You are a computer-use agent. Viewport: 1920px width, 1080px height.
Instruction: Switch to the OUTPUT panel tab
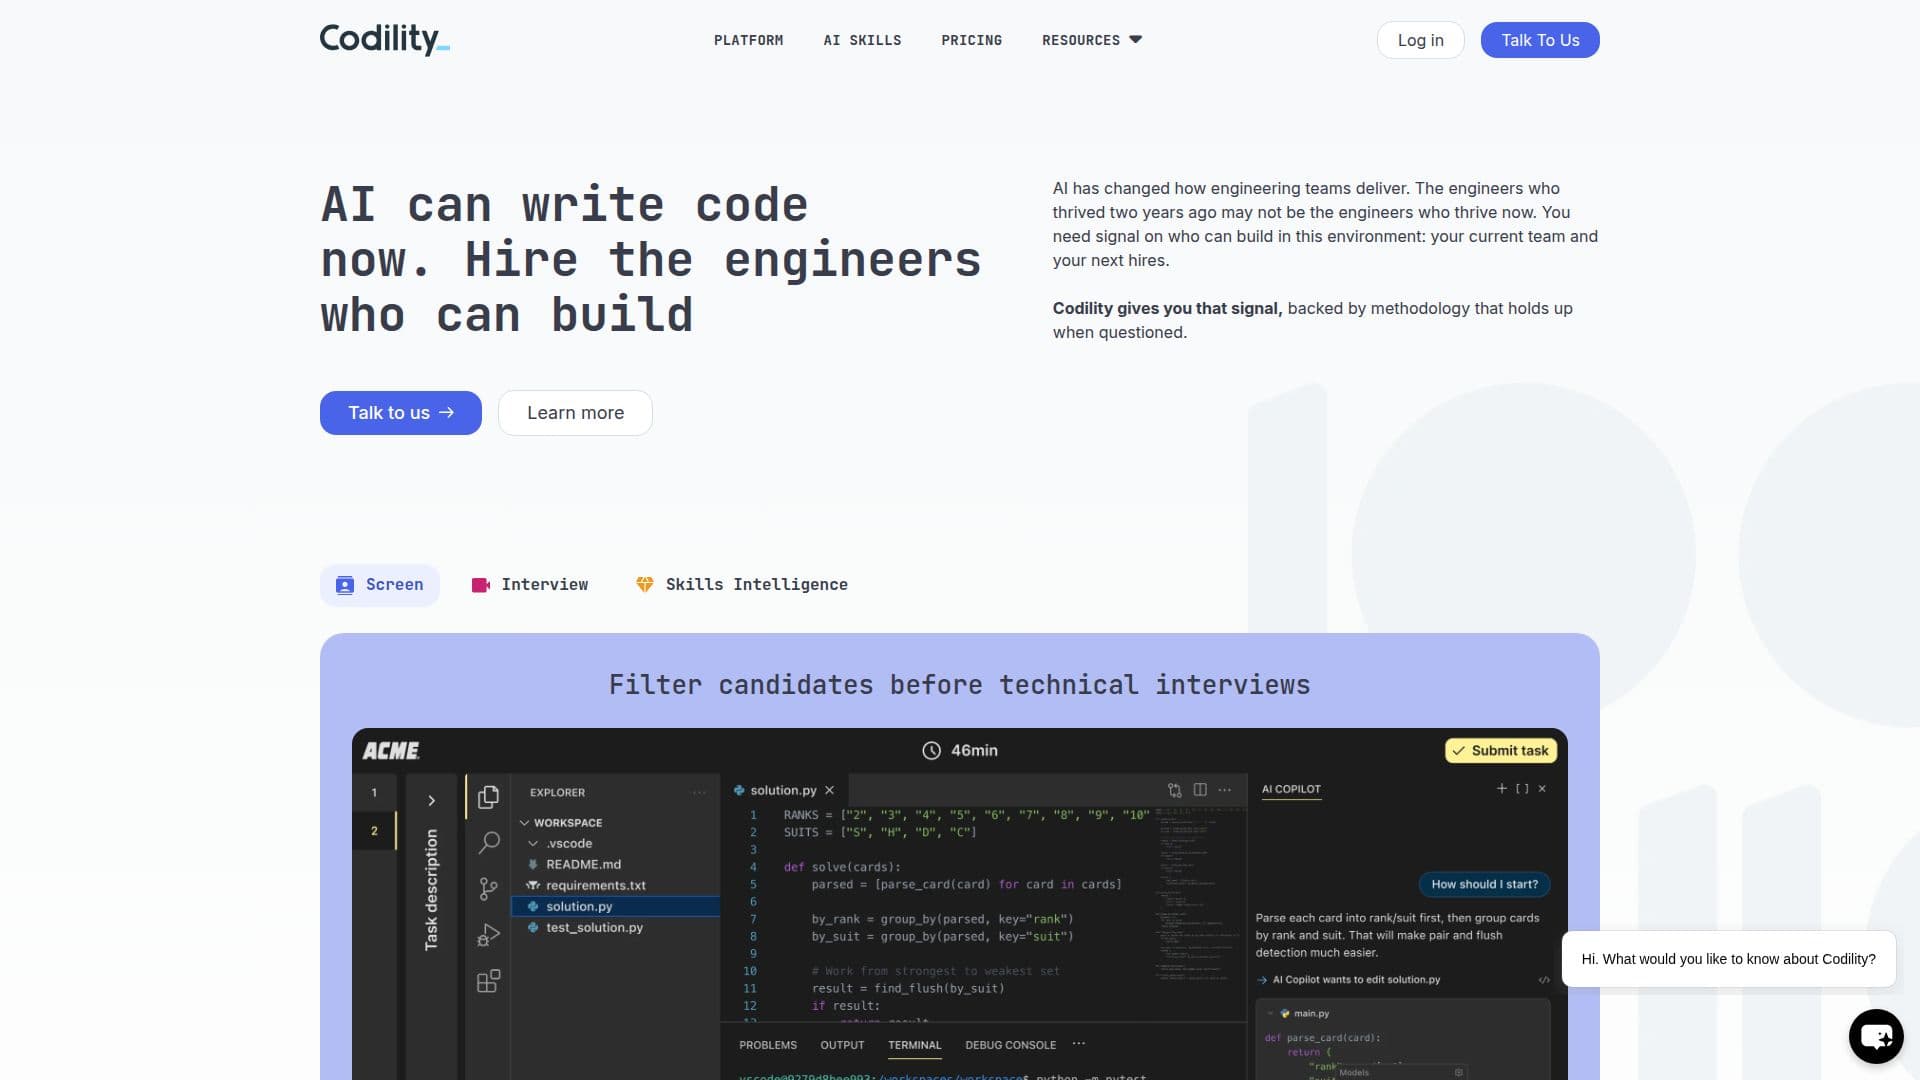click(842, 1045)
